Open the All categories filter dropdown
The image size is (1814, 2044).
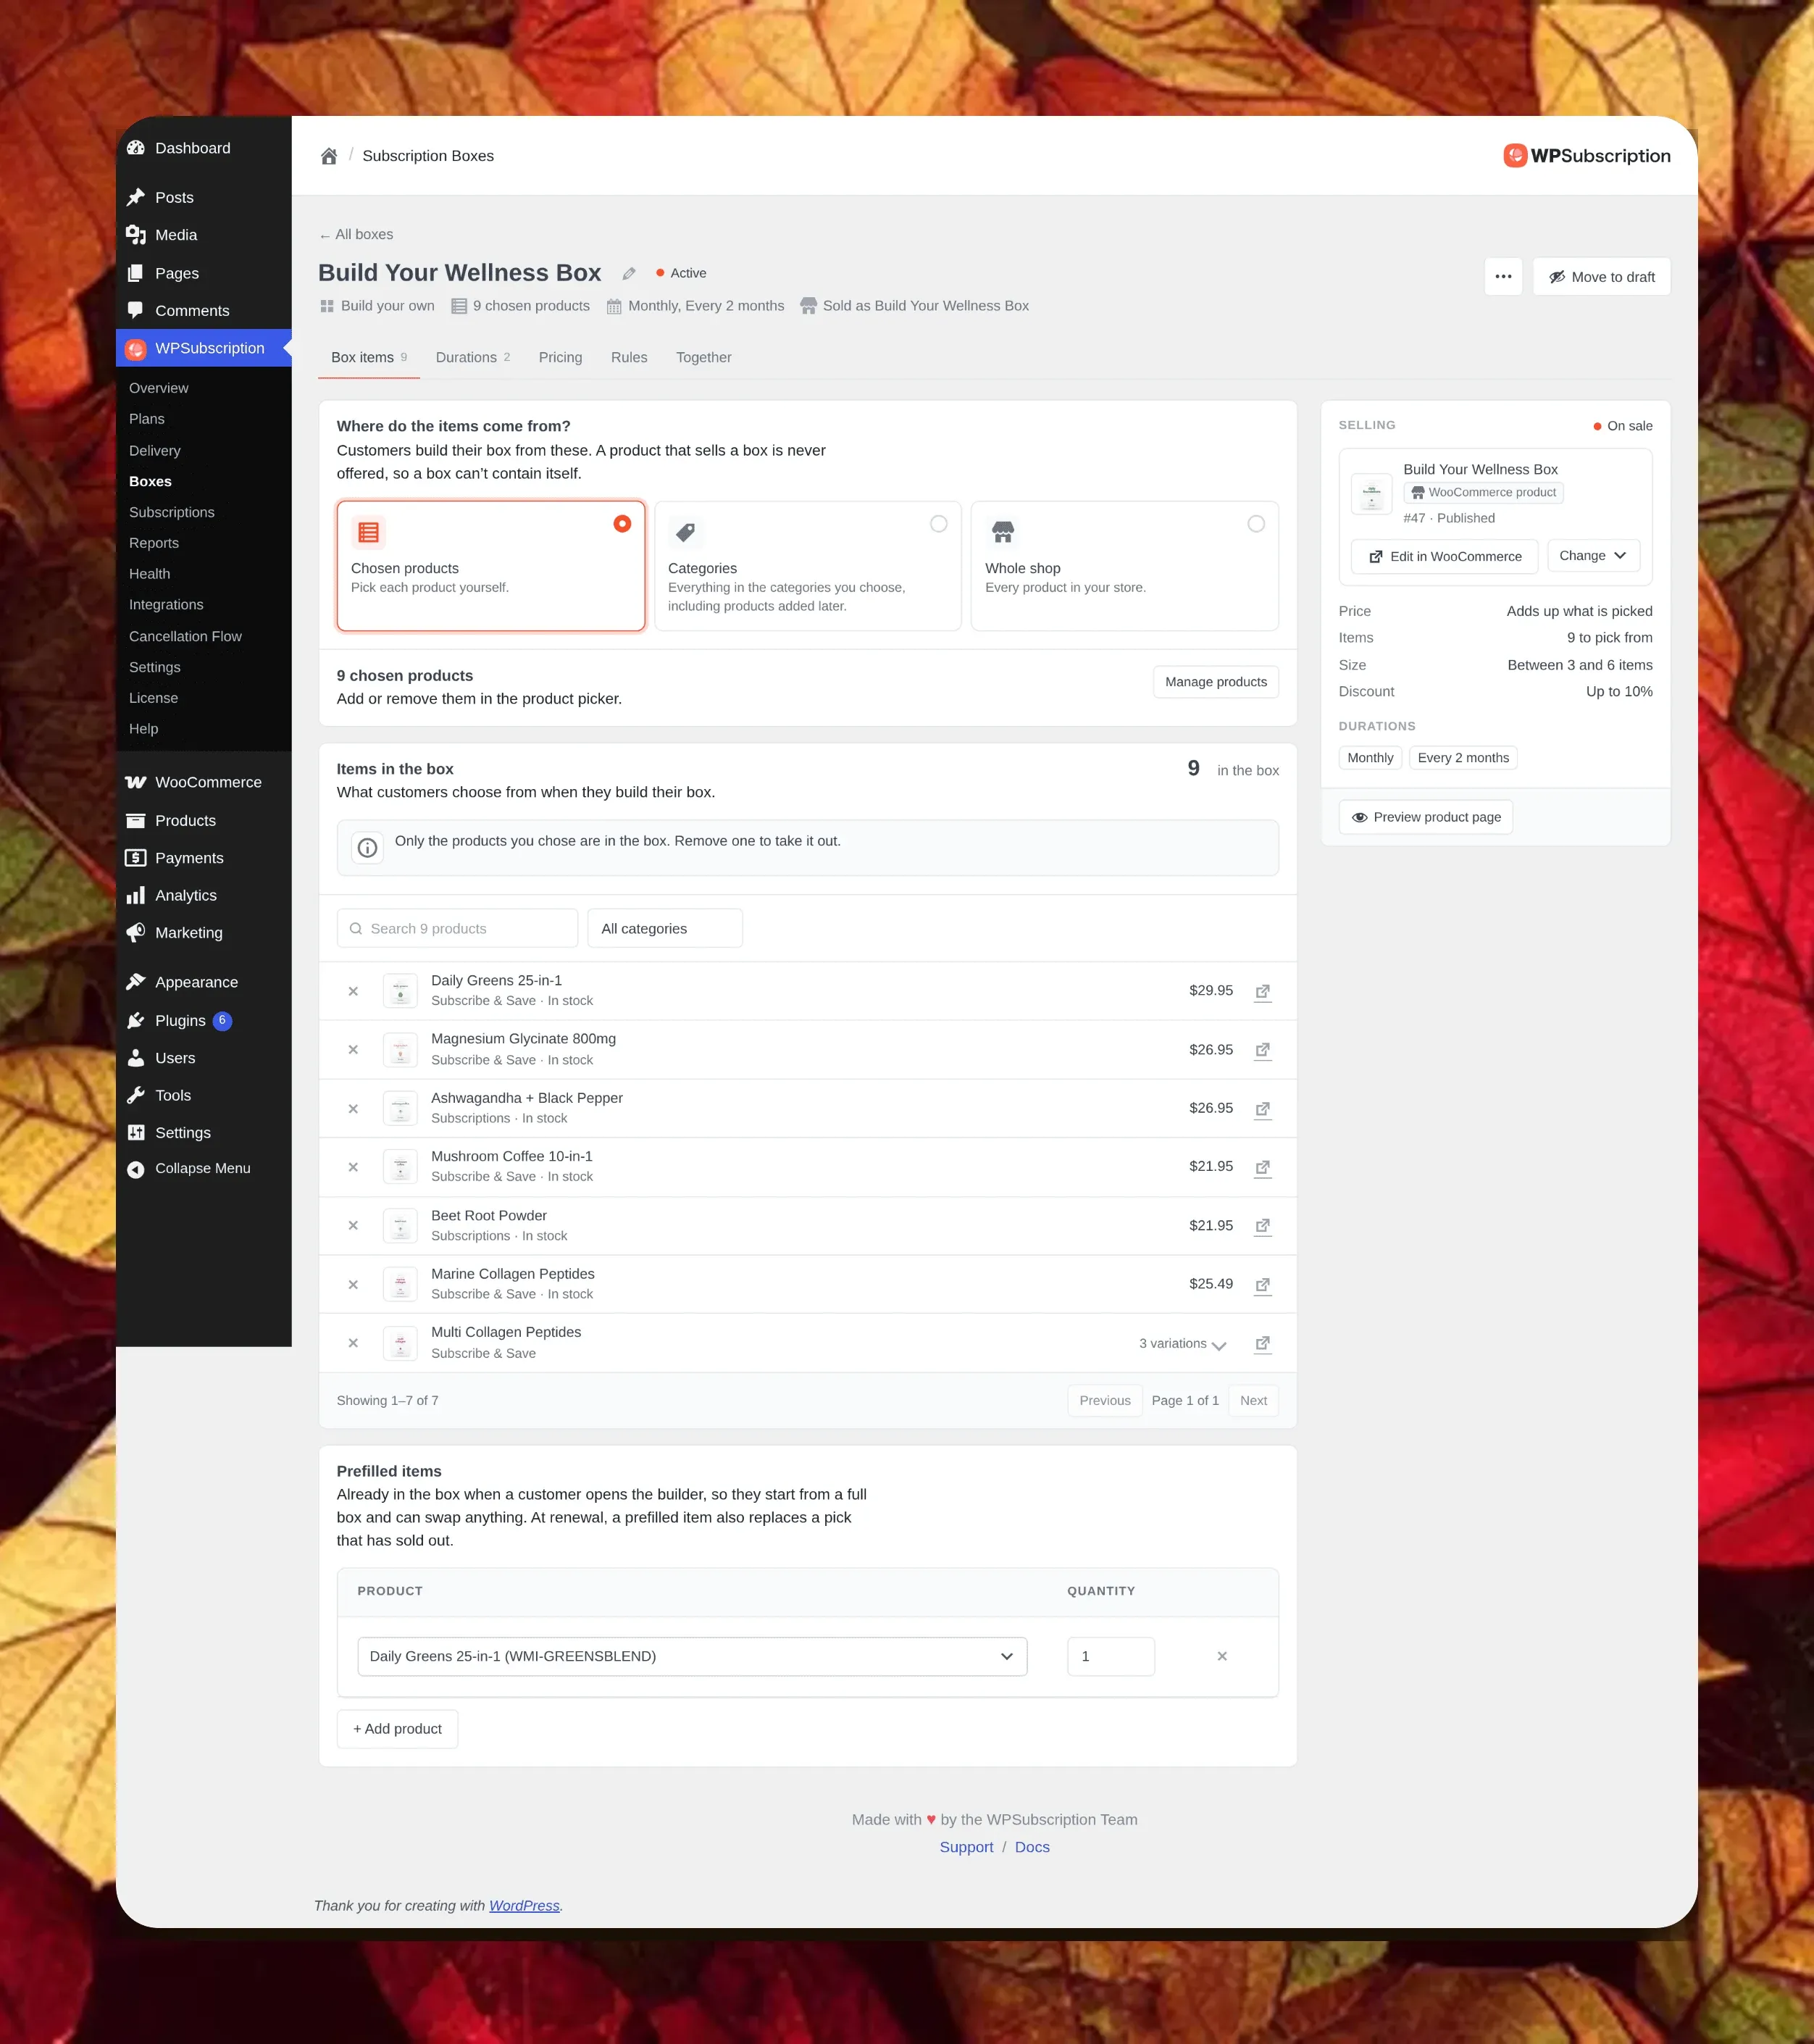pos(665,928)
